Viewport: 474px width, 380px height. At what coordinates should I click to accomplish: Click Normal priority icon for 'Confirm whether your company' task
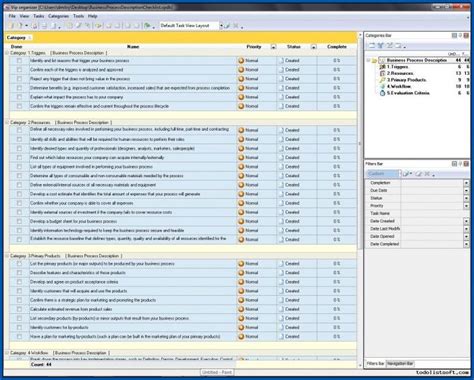coord(241,203)
